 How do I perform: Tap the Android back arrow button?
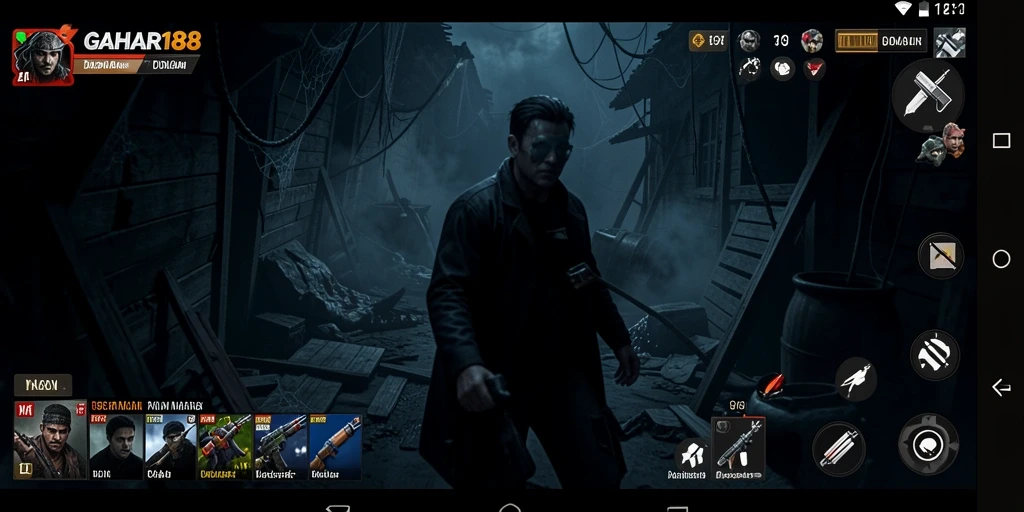(1001, 387)
